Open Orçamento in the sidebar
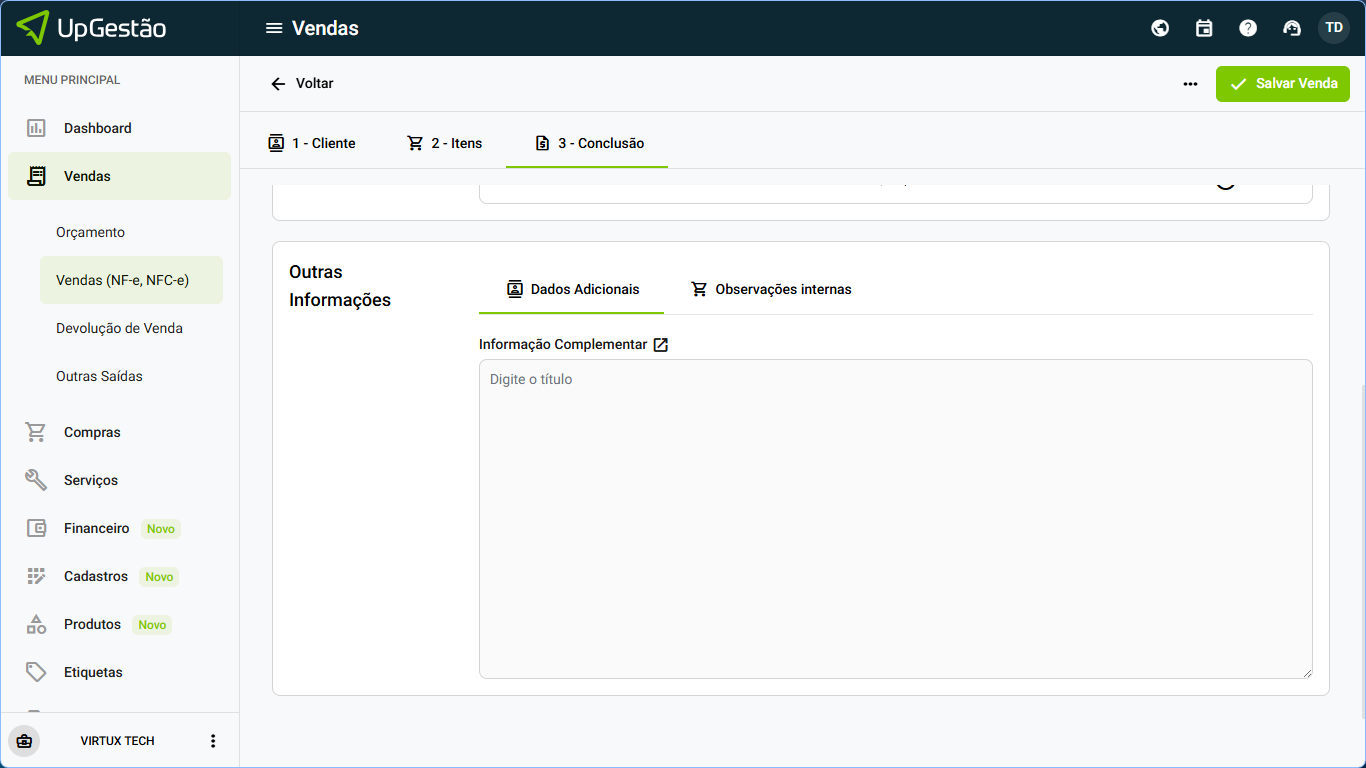 point(91,232)
